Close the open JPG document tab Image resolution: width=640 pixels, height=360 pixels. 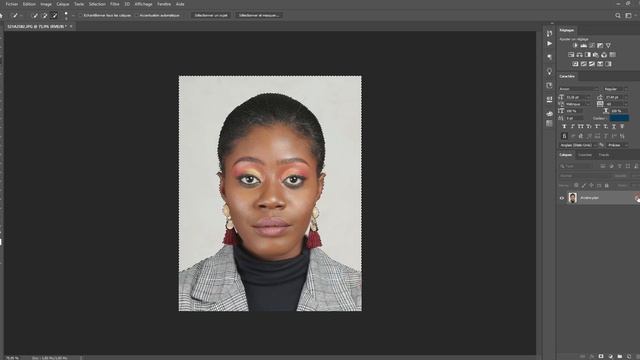[x=71, y=27]
